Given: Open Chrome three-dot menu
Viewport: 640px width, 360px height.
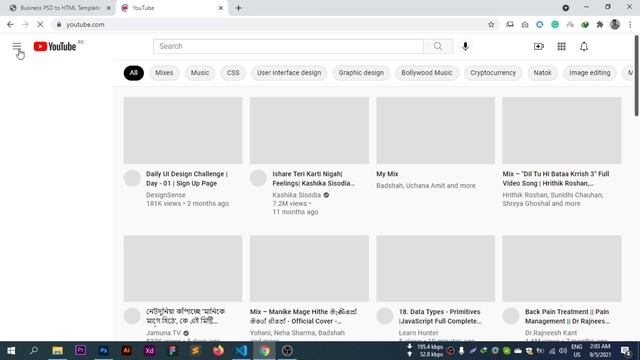Looking at the screenshot, I should coord(630,24).
